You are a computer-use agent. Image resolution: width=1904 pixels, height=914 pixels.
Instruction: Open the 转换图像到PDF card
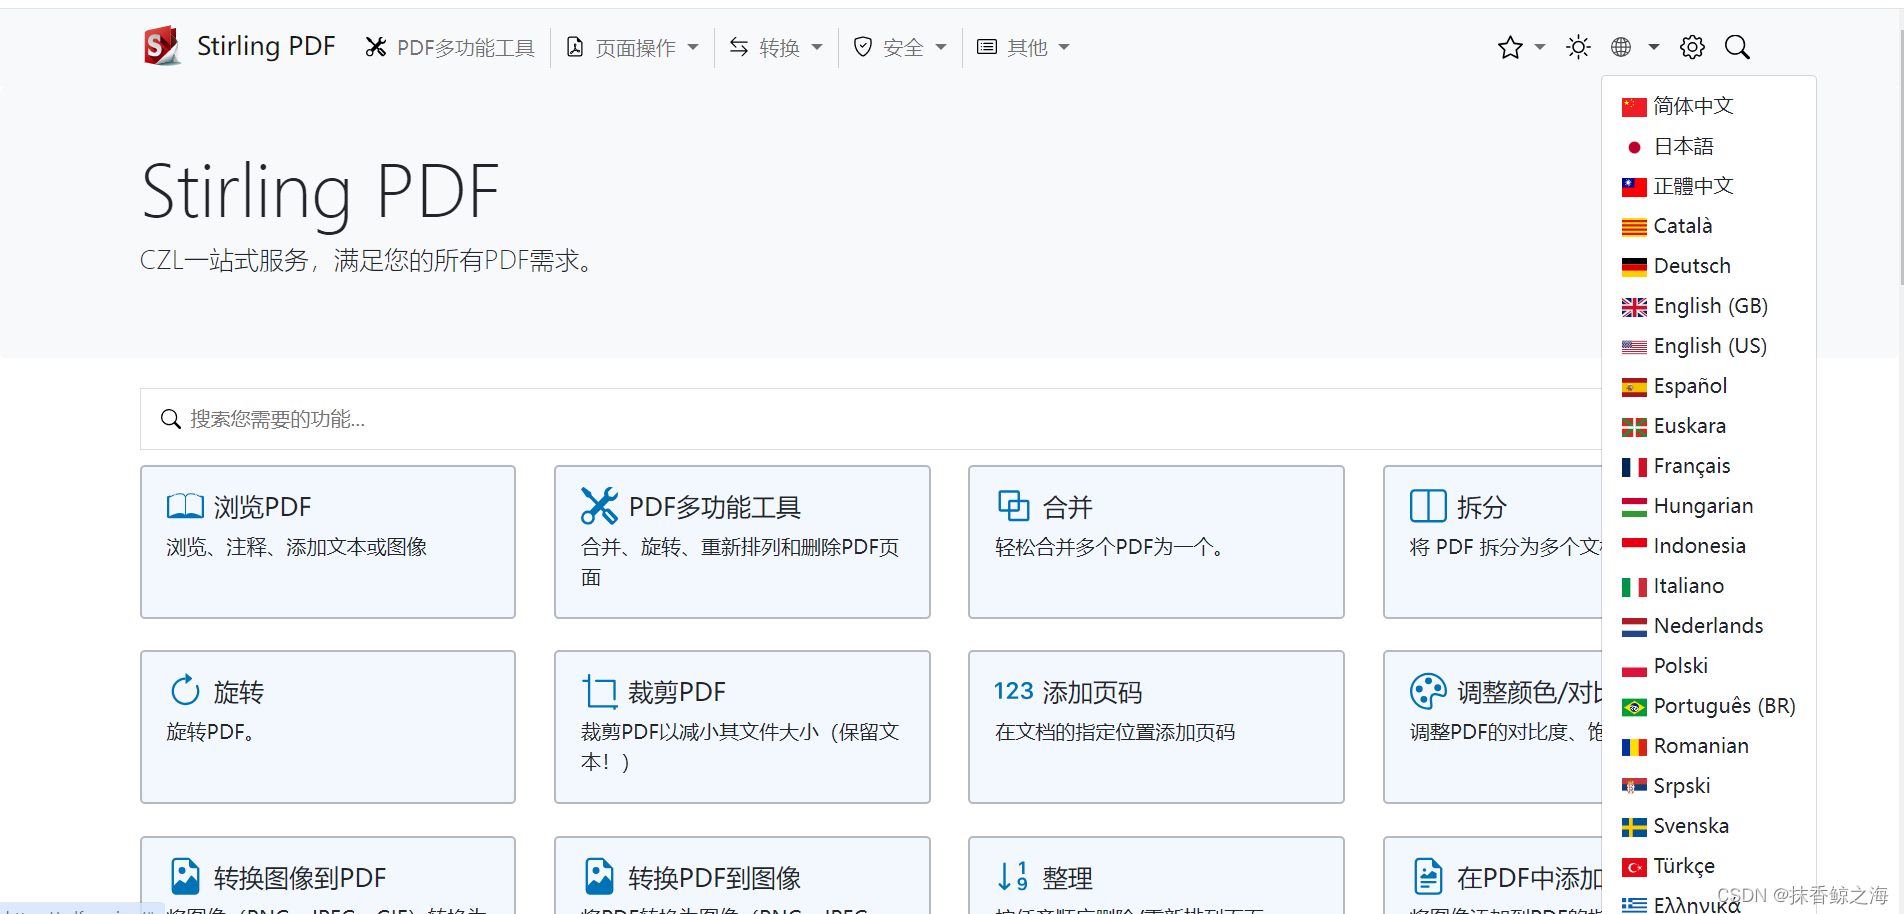[x=328, y=875]
